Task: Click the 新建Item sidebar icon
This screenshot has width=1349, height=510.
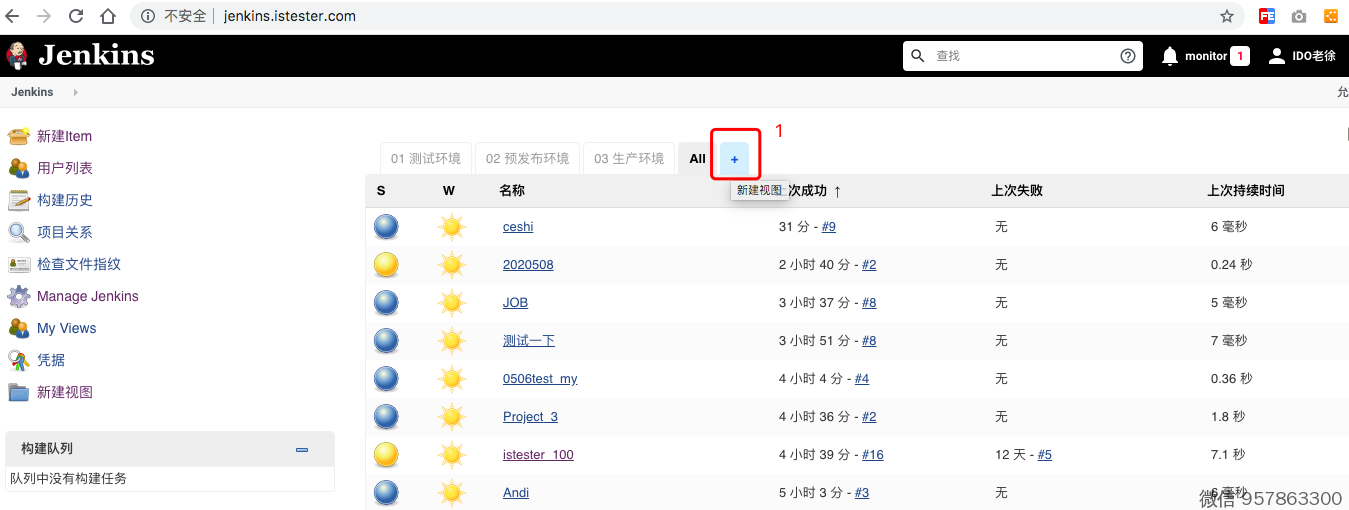Action: point(19,136)
